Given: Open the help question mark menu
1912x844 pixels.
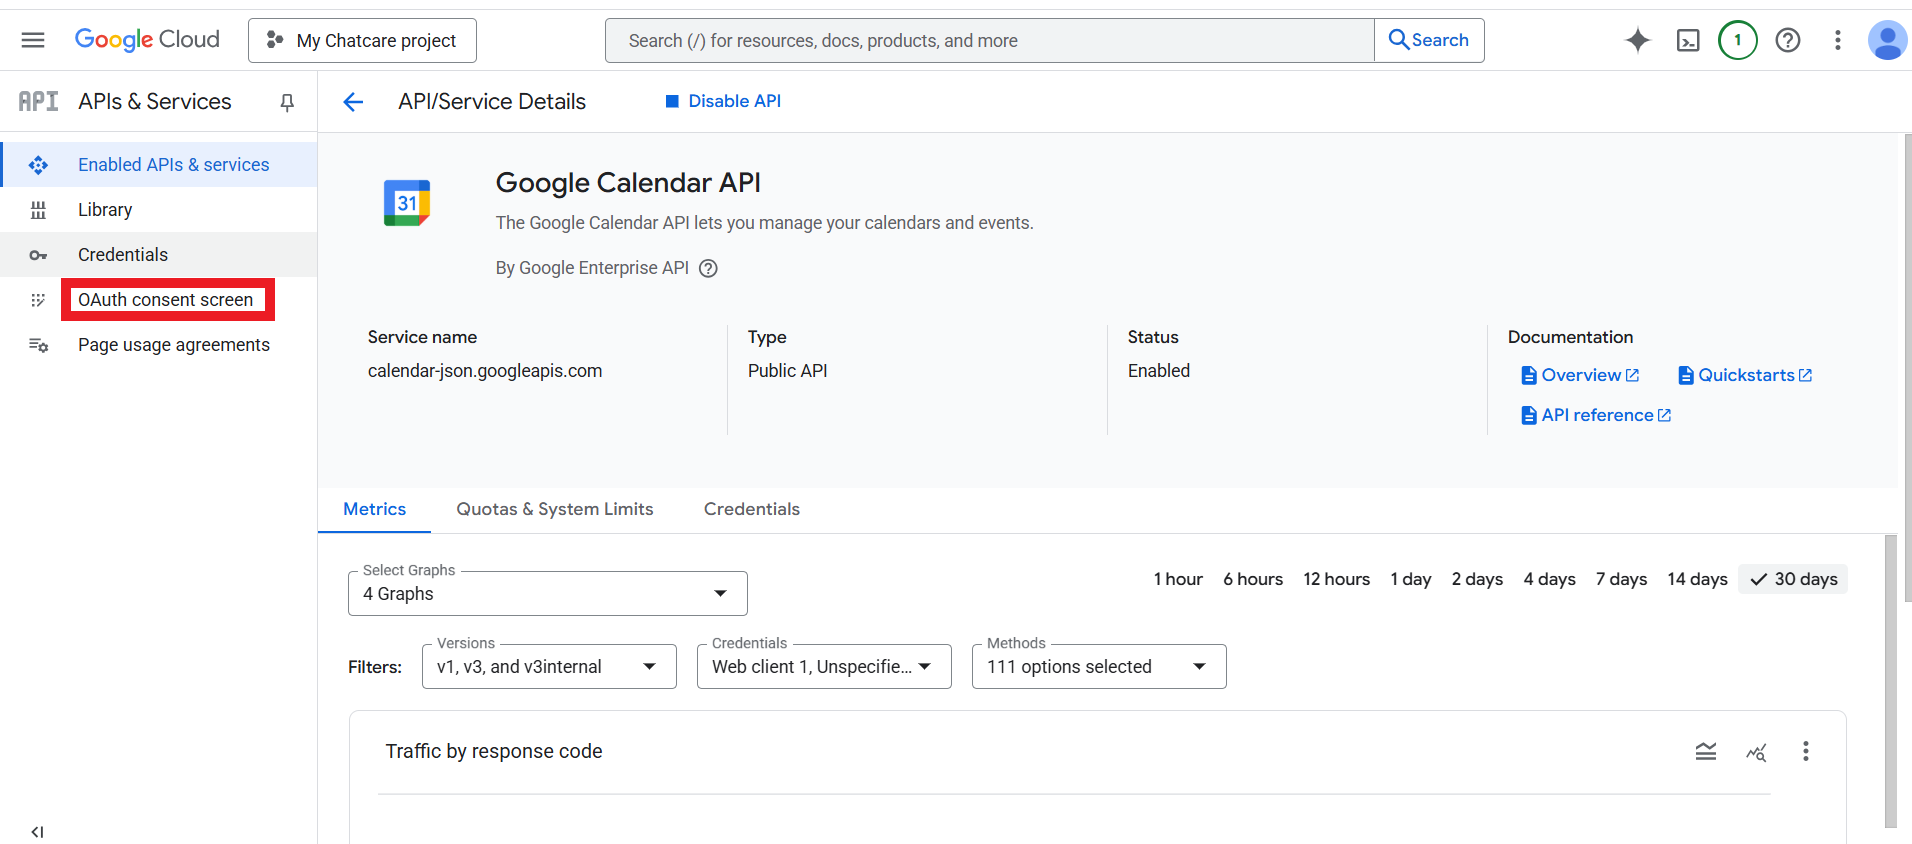Looking at the screenshot, I should point(1788,40).
